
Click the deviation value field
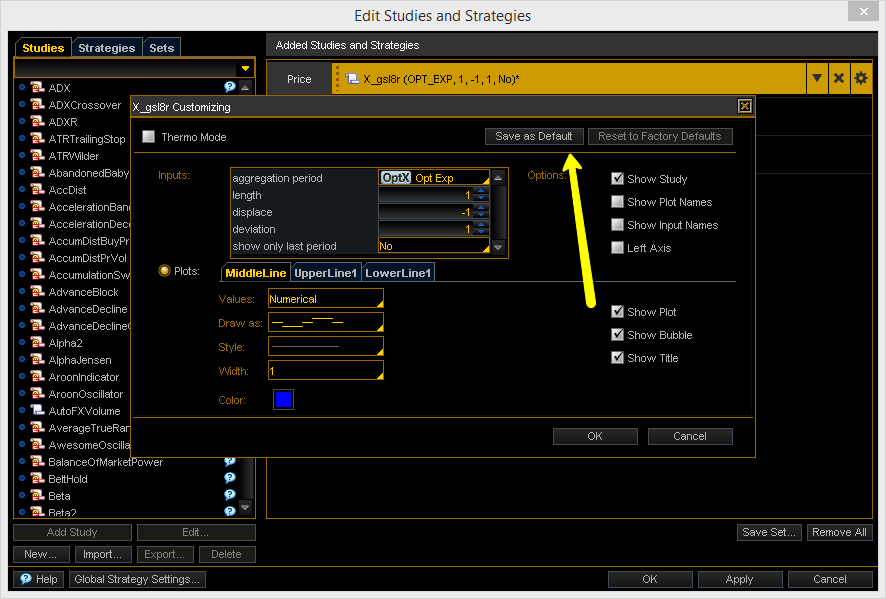(x=426, y=229)
